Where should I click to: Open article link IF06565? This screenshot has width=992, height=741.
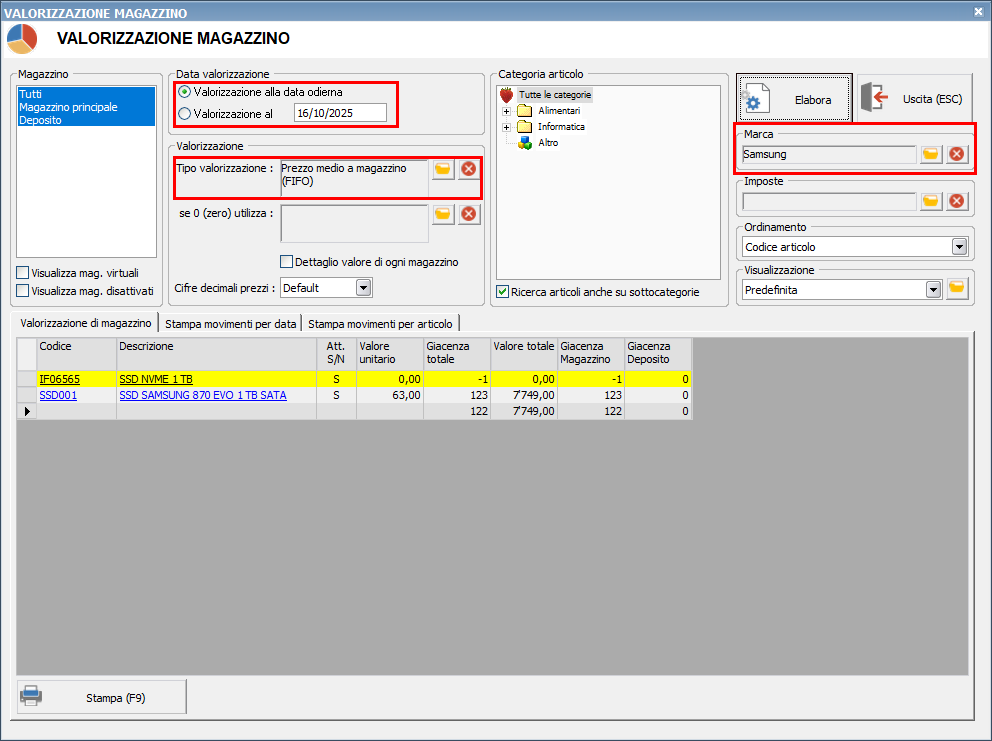[59, 379]
